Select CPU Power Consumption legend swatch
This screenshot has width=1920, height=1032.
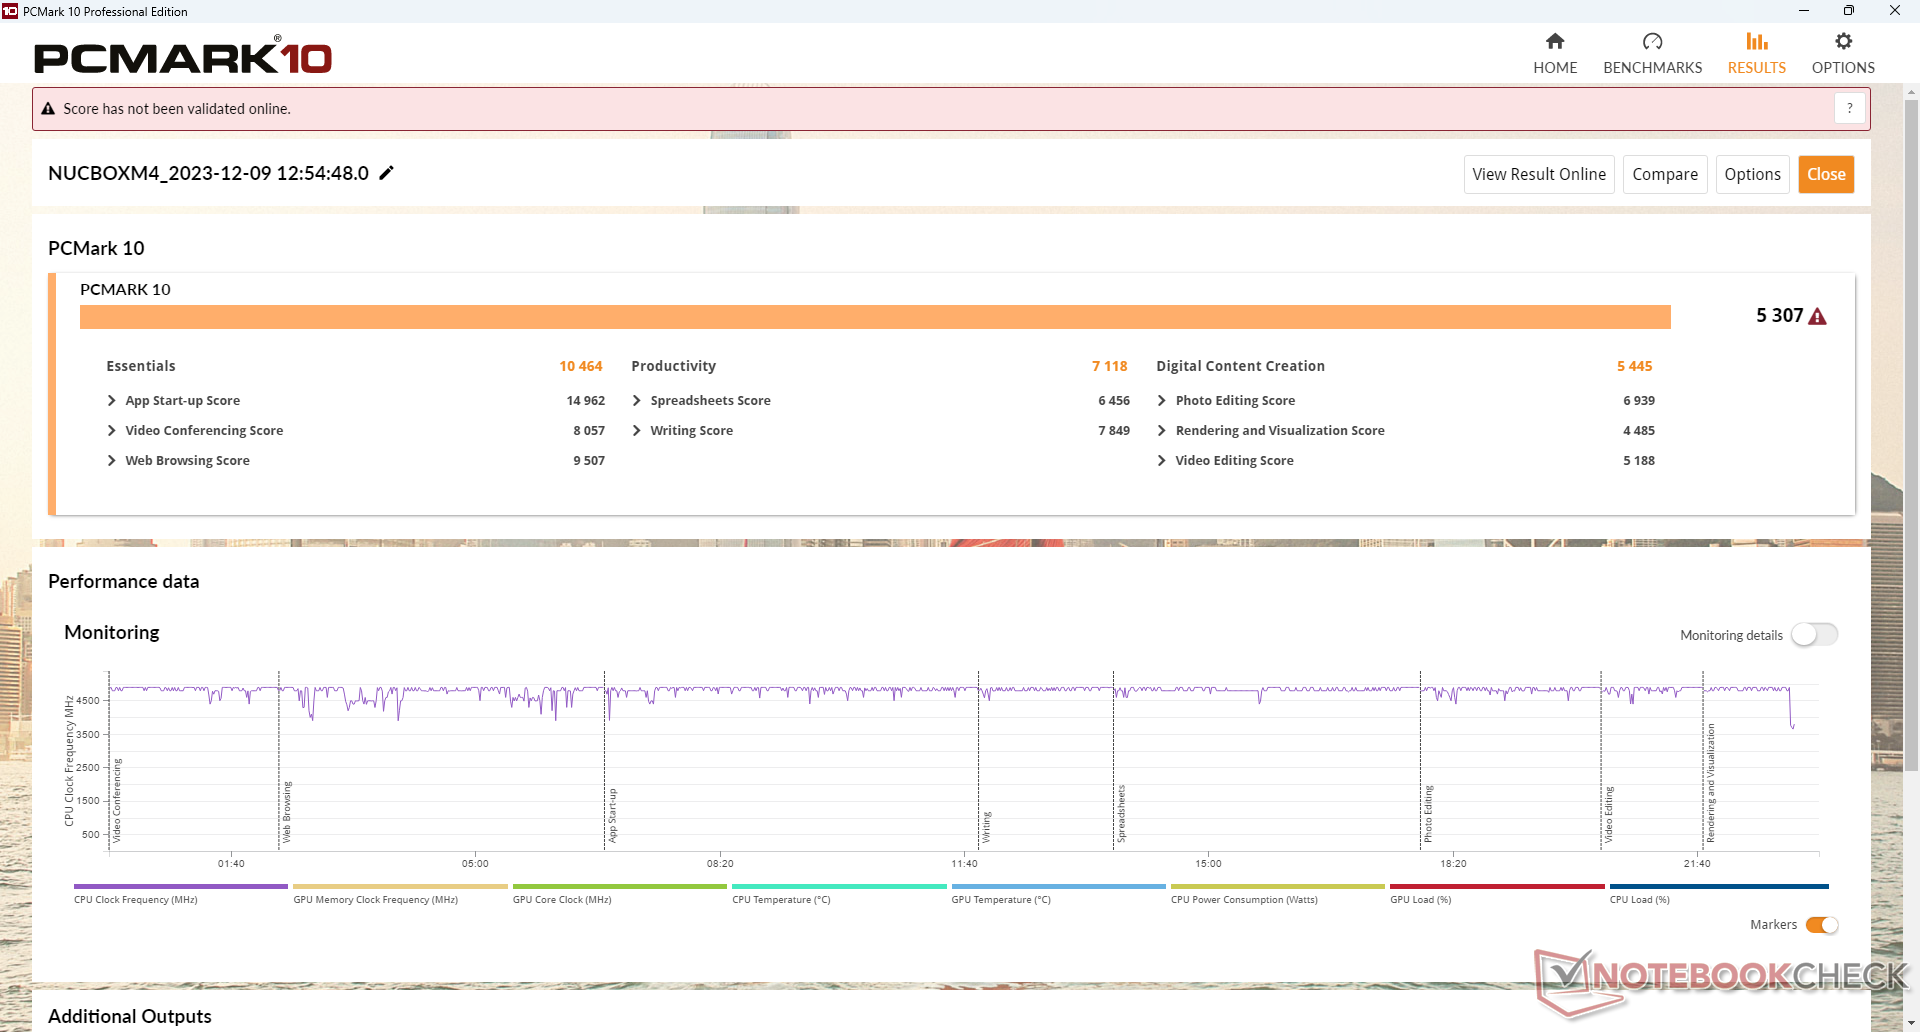pos(1278,886)
